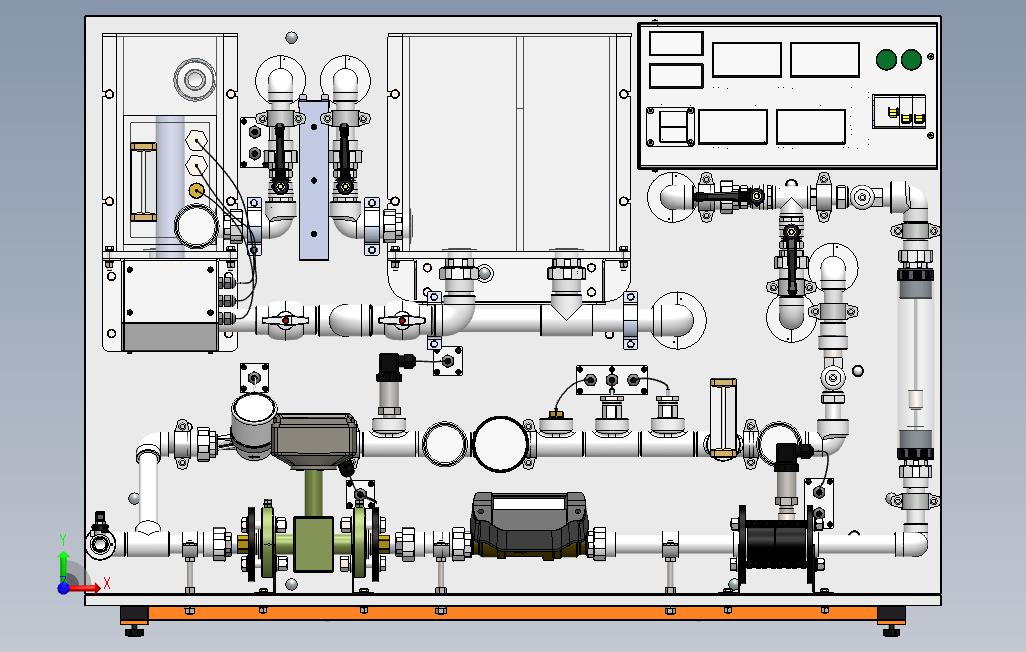Select the upper-right large display on panel
The image size is (1026, 652).
[824, 60]
